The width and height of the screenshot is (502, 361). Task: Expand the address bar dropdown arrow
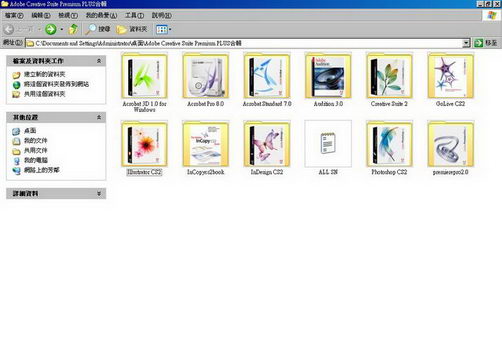(466, 43)
